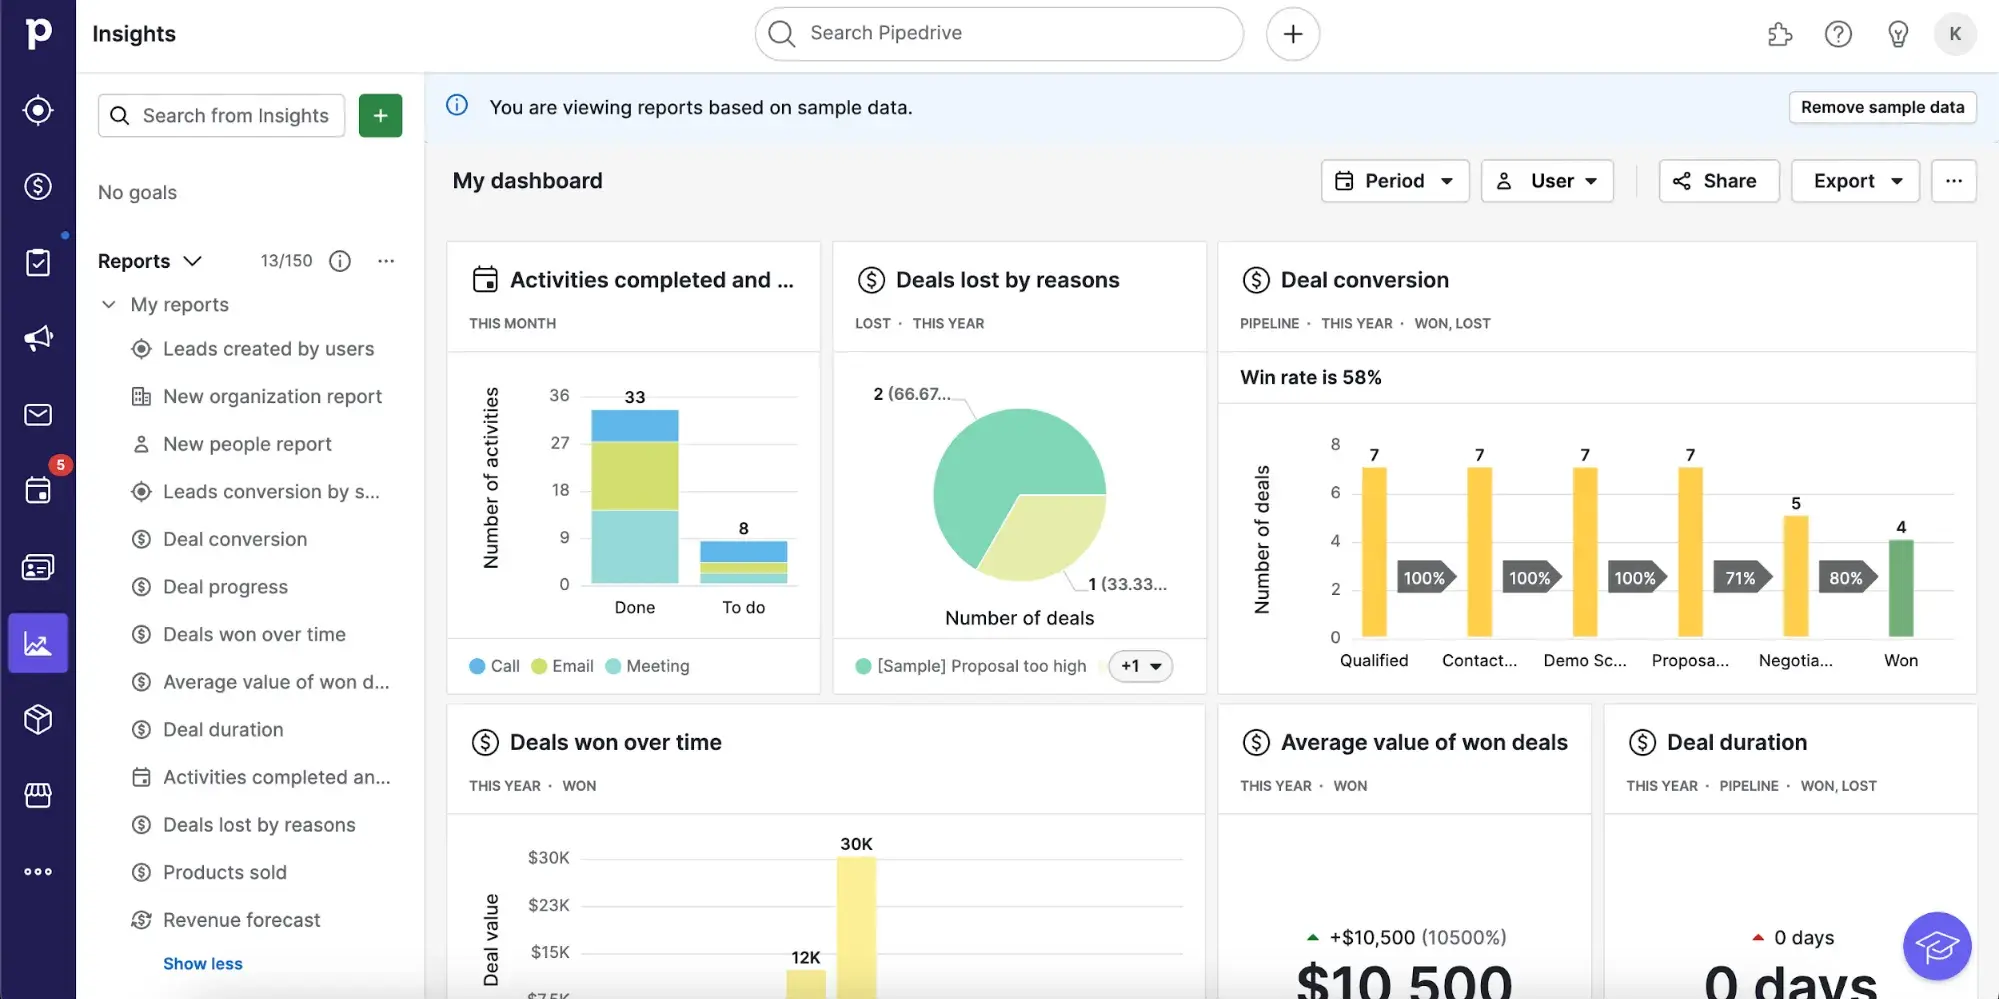
Task: Open the Mail inbox sidebar icon
Action: tap(38, 415)
